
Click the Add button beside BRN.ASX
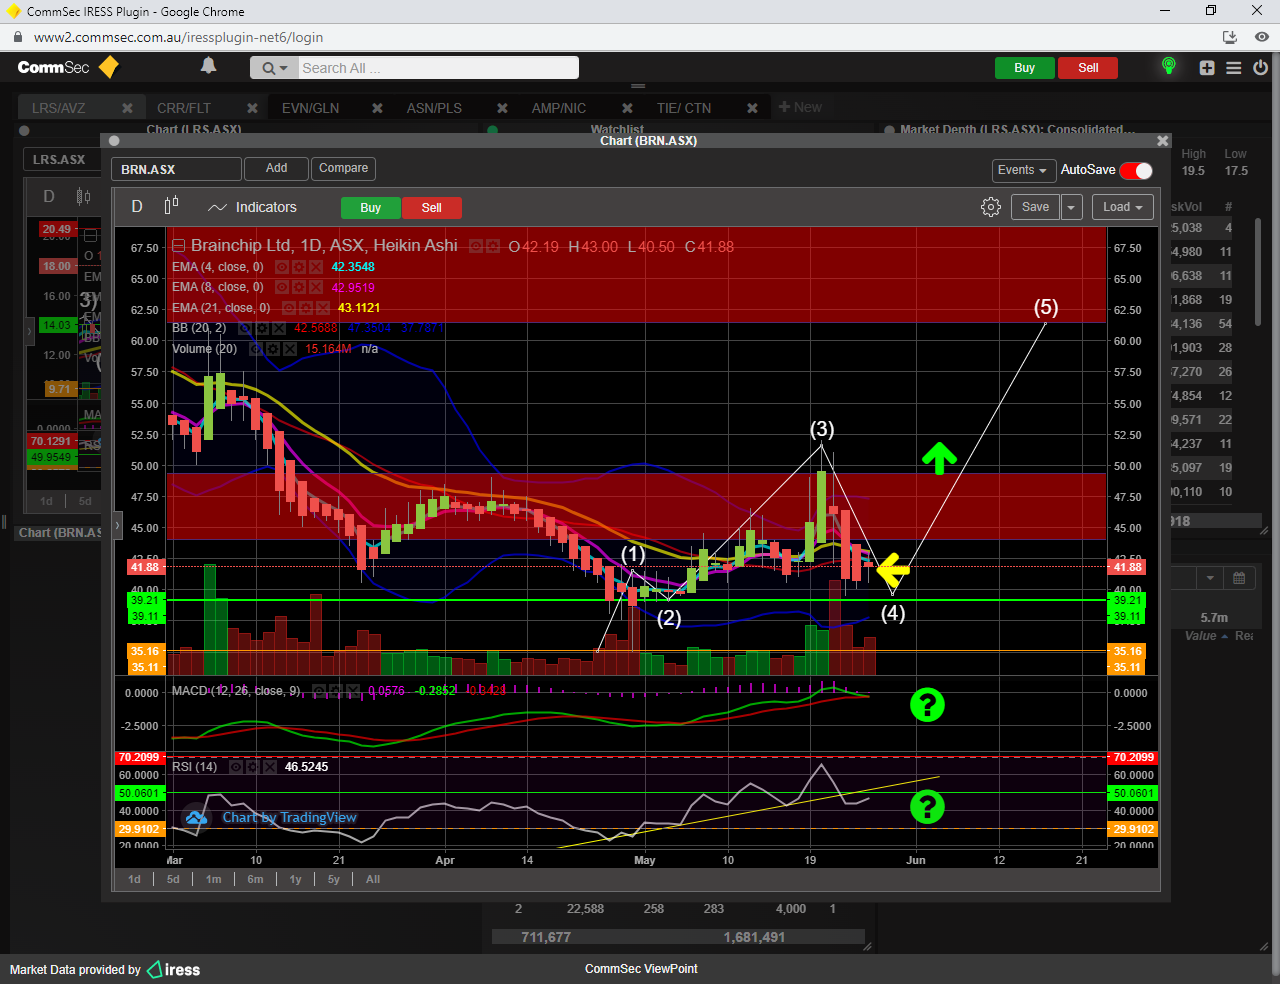point(277,168)
